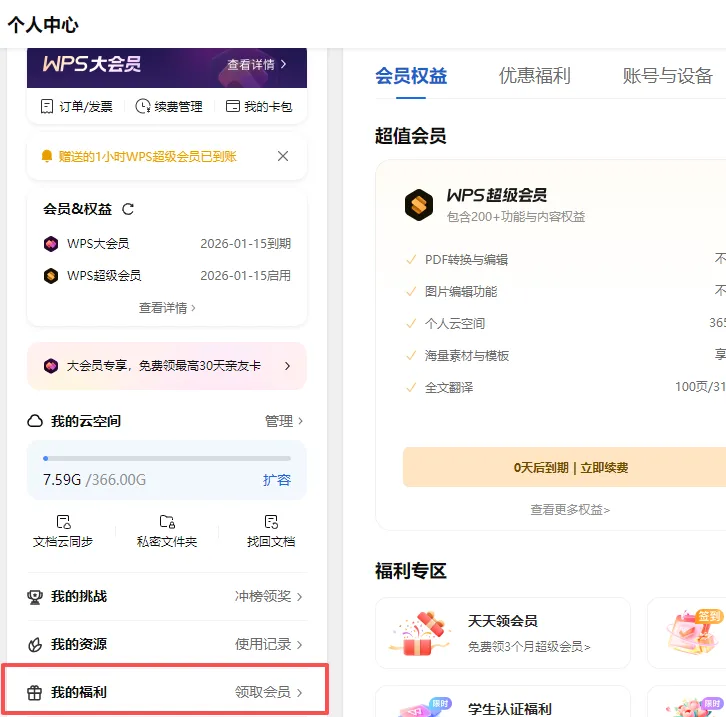Image resolution: width=726 pixels, height=717 pixels.
Task: Switch to the 账号与设备 tab
Action: click(x=667, y=76)
